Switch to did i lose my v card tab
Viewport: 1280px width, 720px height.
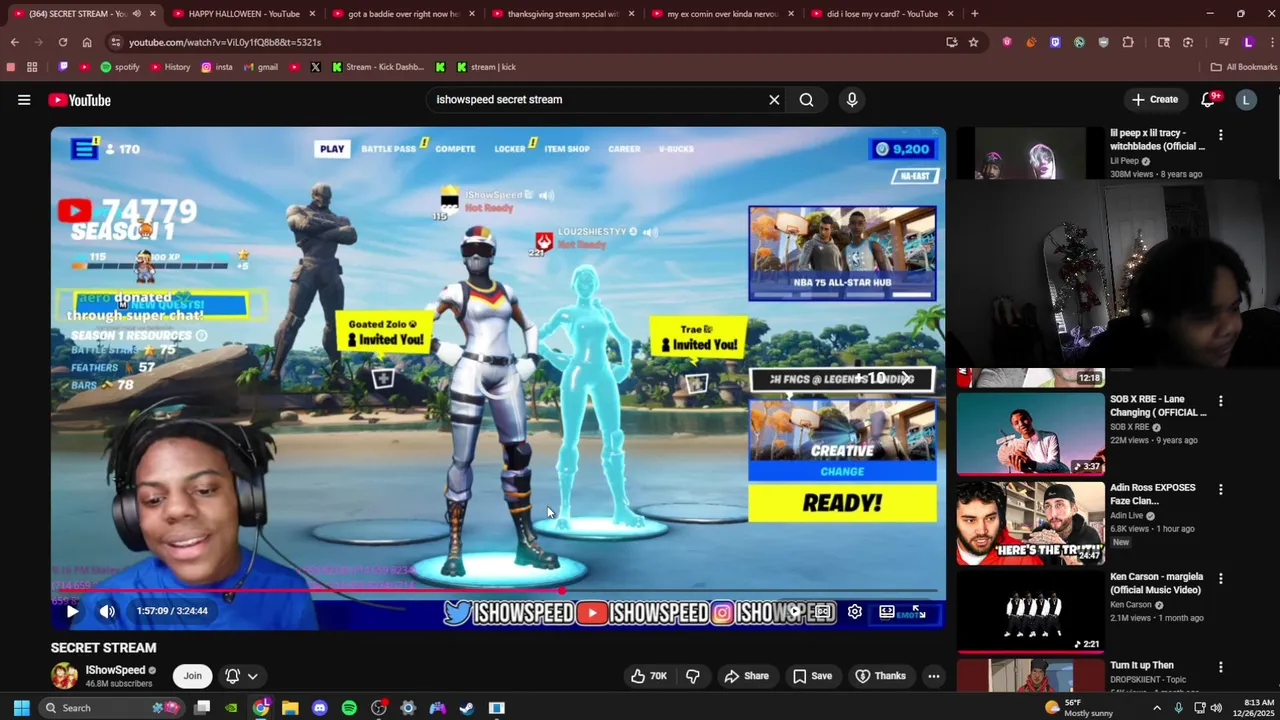[x=881, y=14]
